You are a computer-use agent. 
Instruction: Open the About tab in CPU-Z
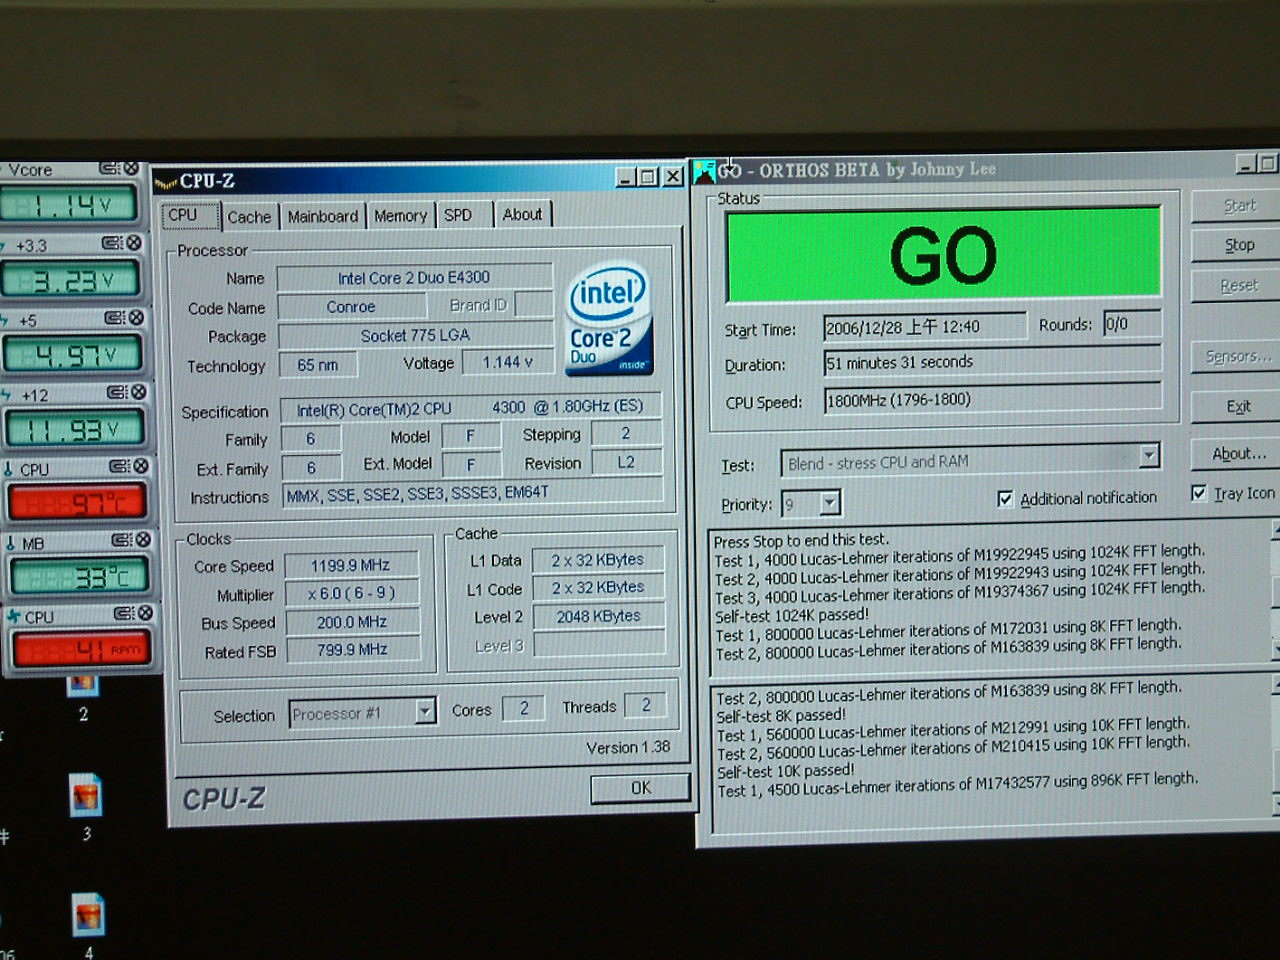(x=522, y=214)
